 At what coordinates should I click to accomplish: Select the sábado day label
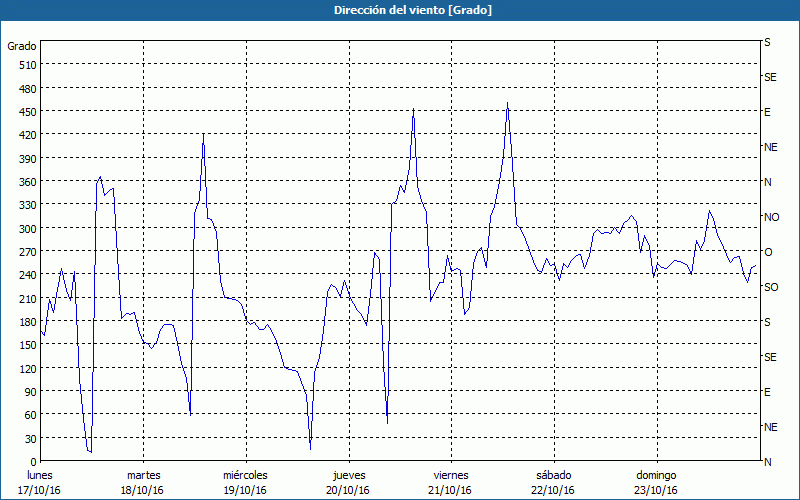553,475
